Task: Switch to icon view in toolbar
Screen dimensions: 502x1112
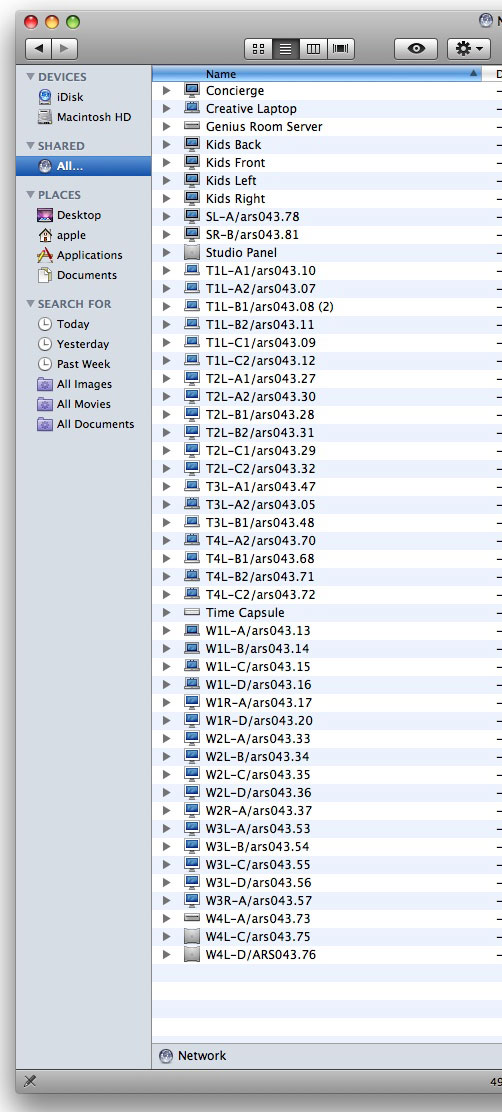Action: click(258, 49)
